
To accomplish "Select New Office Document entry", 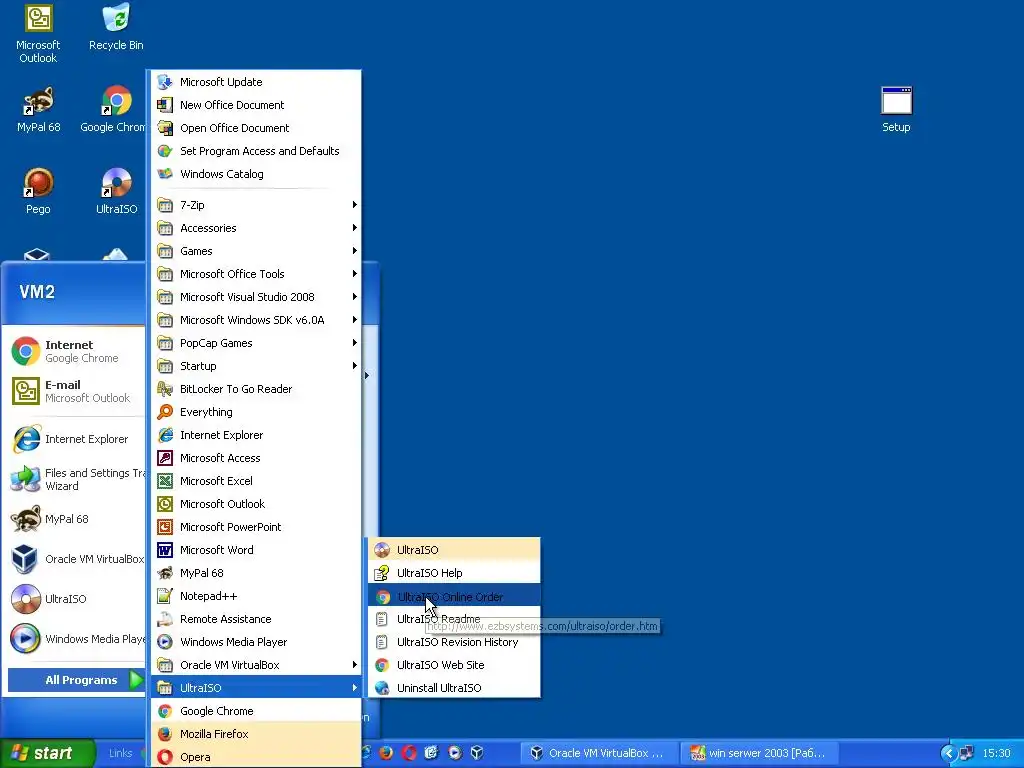I will [x=257, y=105].
